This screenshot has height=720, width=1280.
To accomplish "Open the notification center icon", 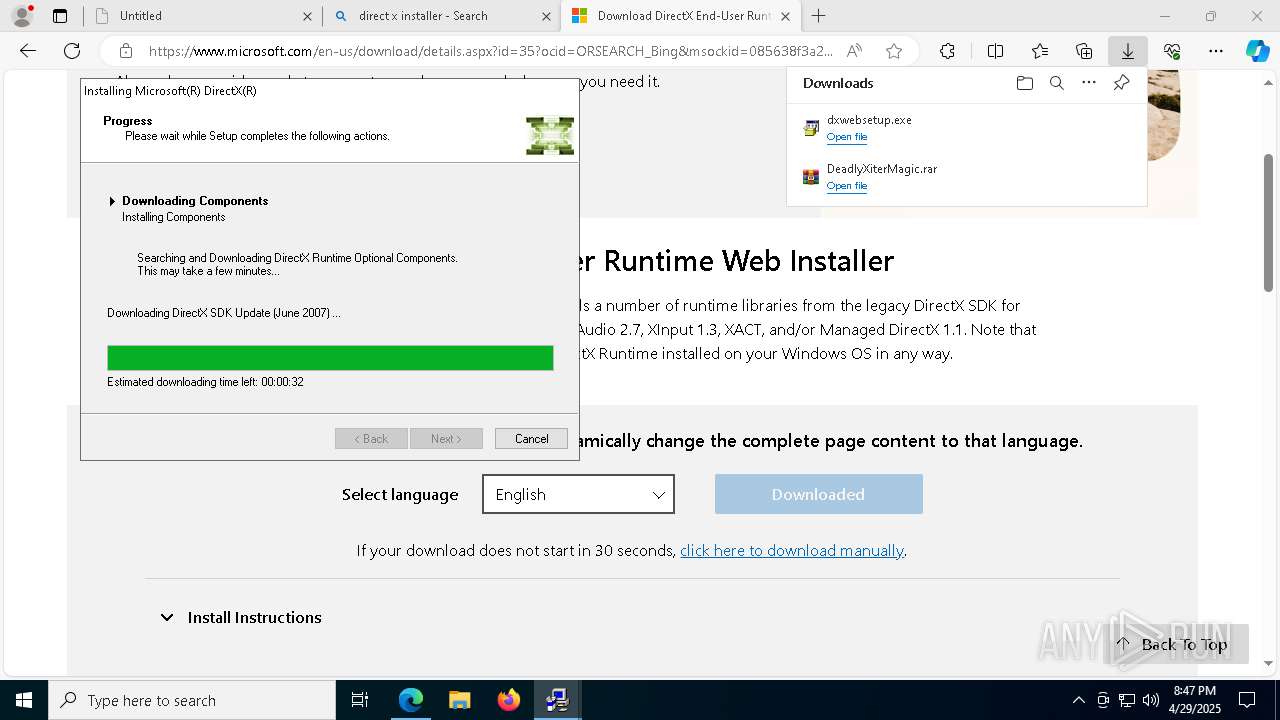I will coord(1247,700).
